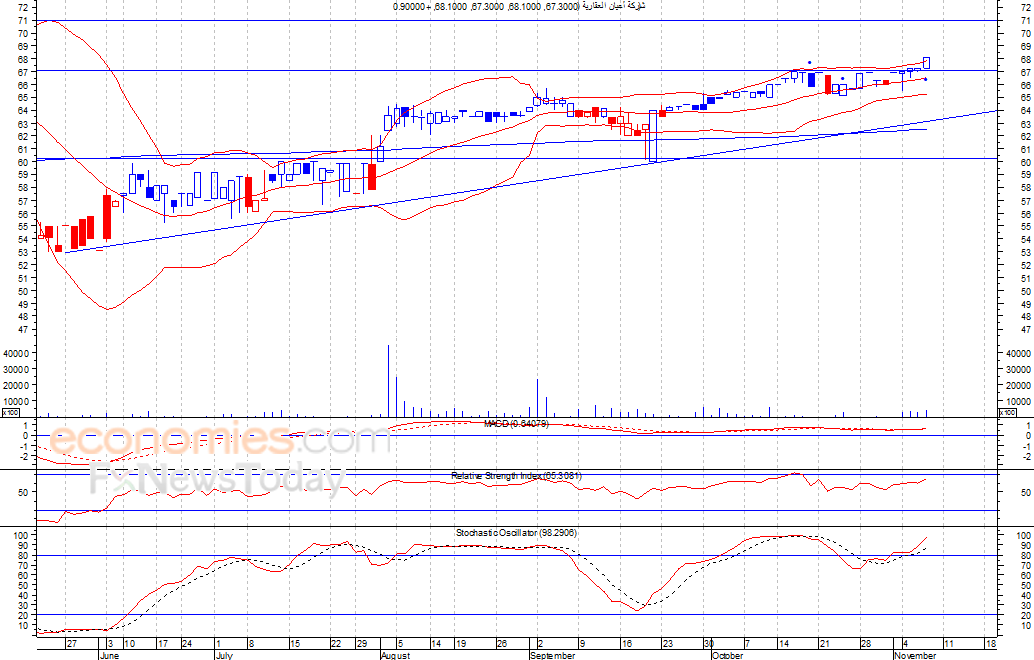Click "72" on the left price axis
Image resolution: width=1034 pixels, height=660 pixels.
(23, 7)
